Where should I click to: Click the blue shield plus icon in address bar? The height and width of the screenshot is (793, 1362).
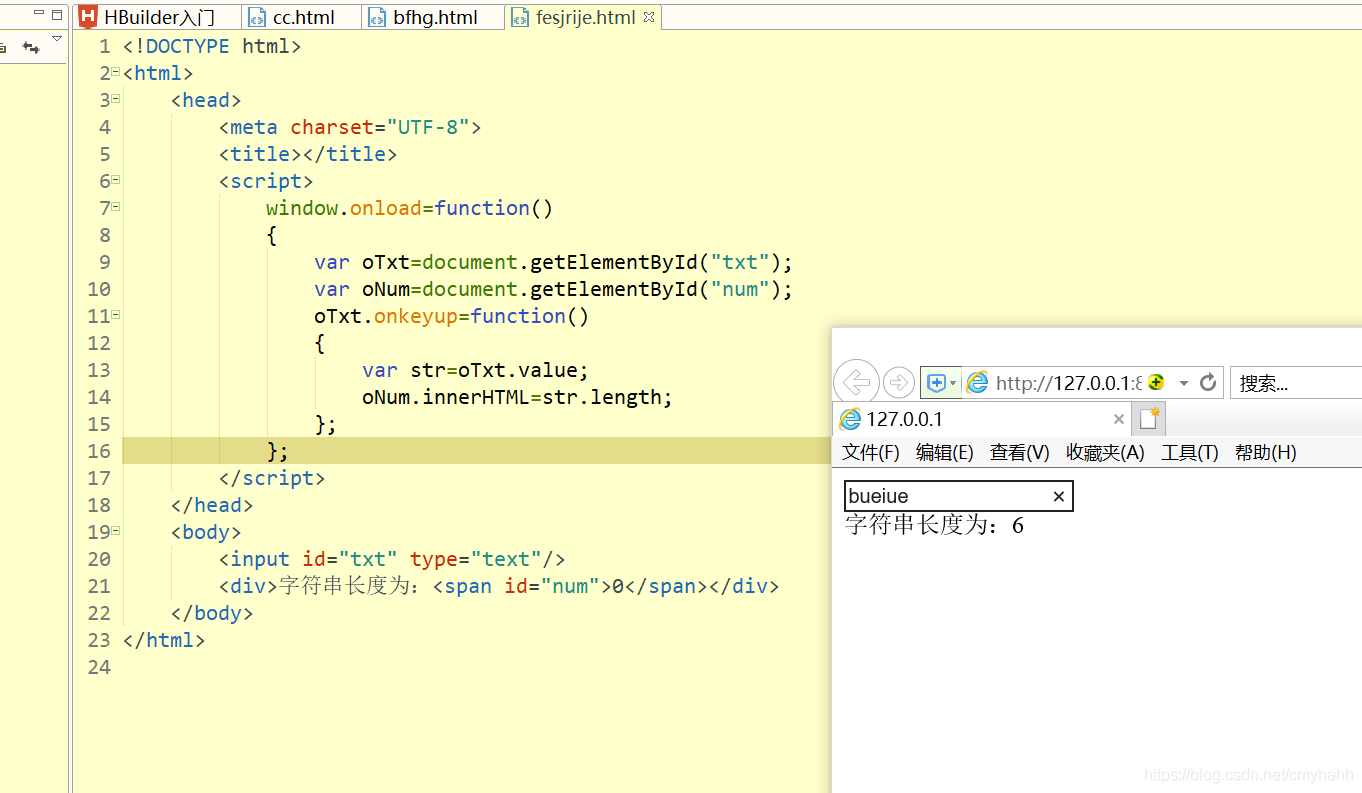[936, 382]
